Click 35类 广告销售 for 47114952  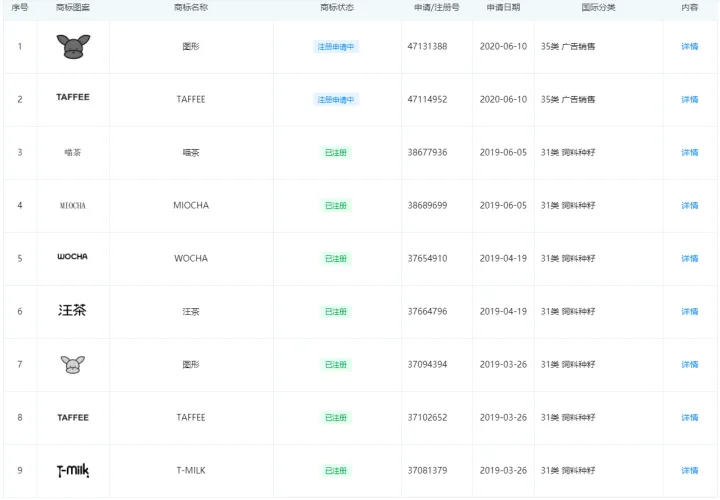pos(568,99)
